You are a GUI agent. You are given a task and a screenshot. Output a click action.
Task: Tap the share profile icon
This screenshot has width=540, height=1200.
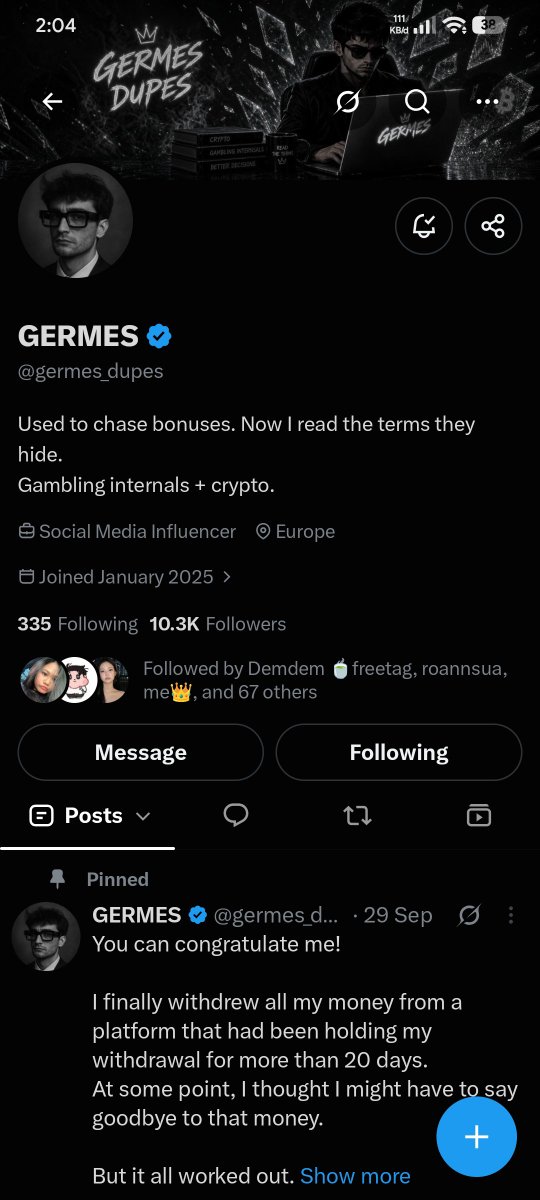click(493, 226)
